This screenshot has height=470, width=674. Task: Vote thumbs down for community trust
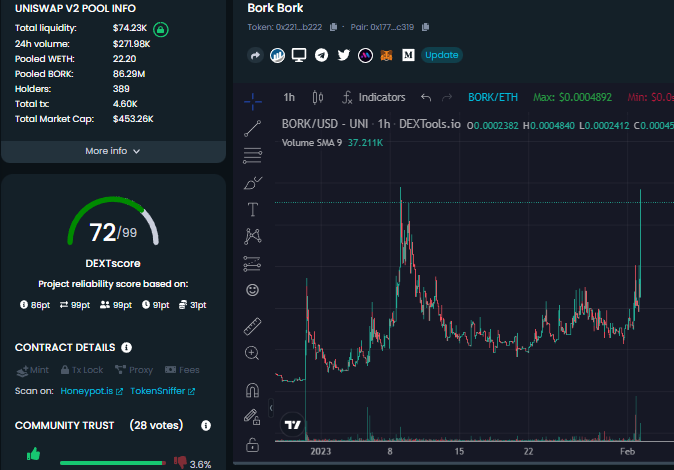180,462
